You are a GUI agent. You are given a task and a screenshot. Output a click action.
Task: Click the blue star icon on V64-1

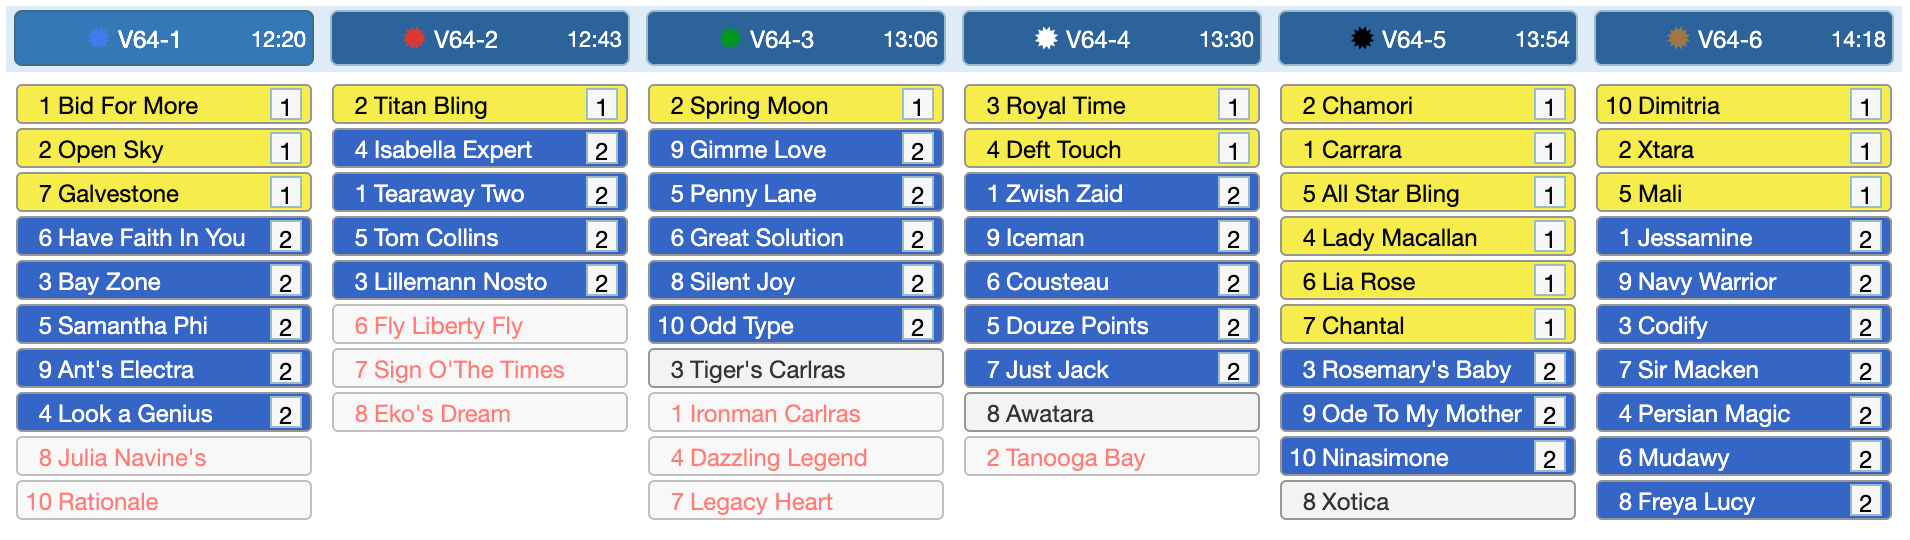tap(98, 39)
